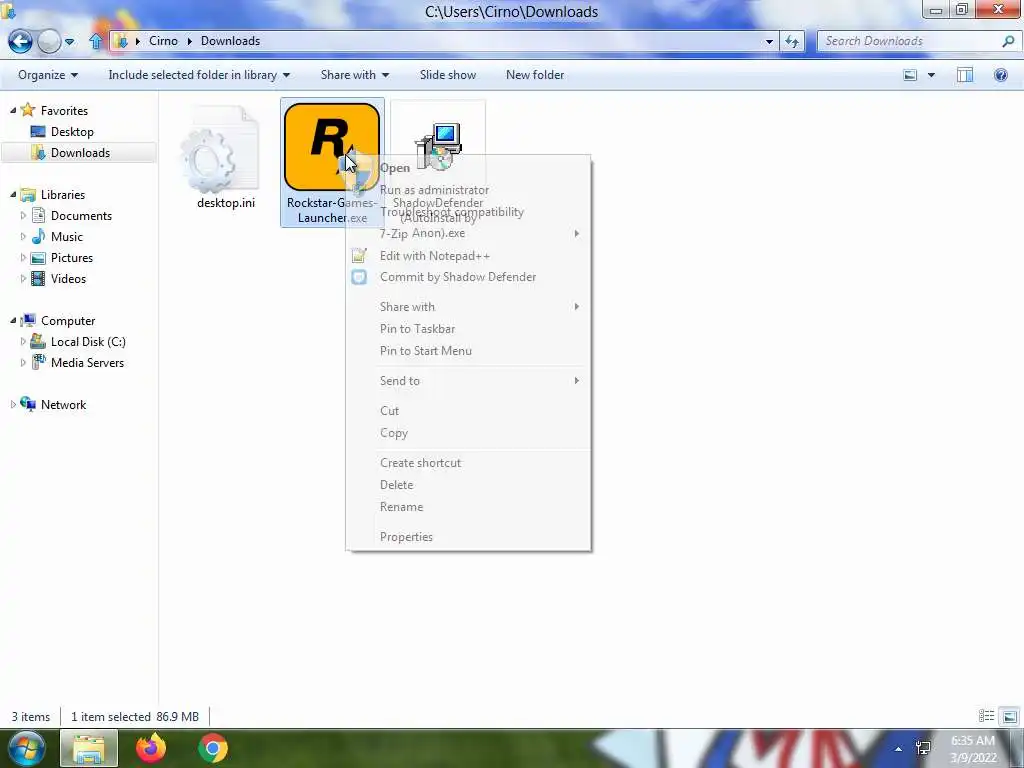Expand the Local Disk (C:) node

[x=23, y=341]
